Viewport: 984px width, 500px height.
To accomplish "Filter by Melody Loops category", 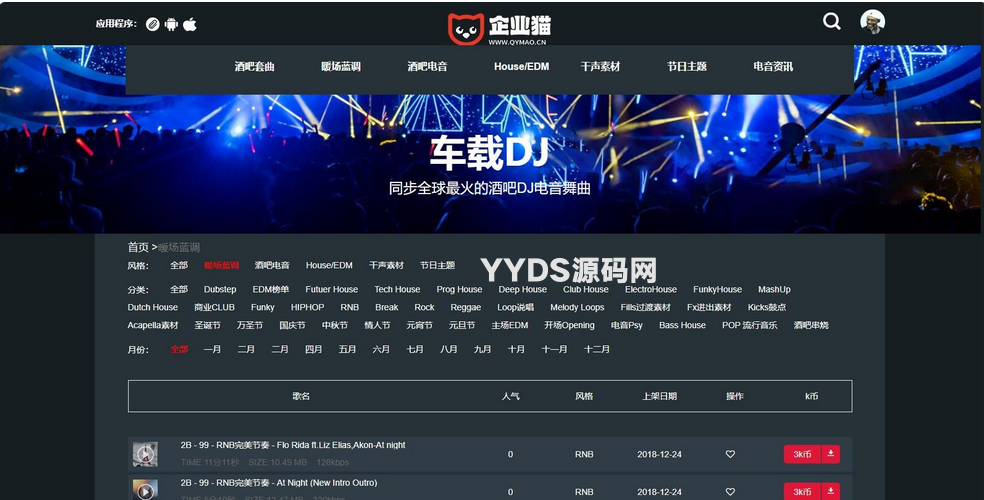I will click(577, 307).
